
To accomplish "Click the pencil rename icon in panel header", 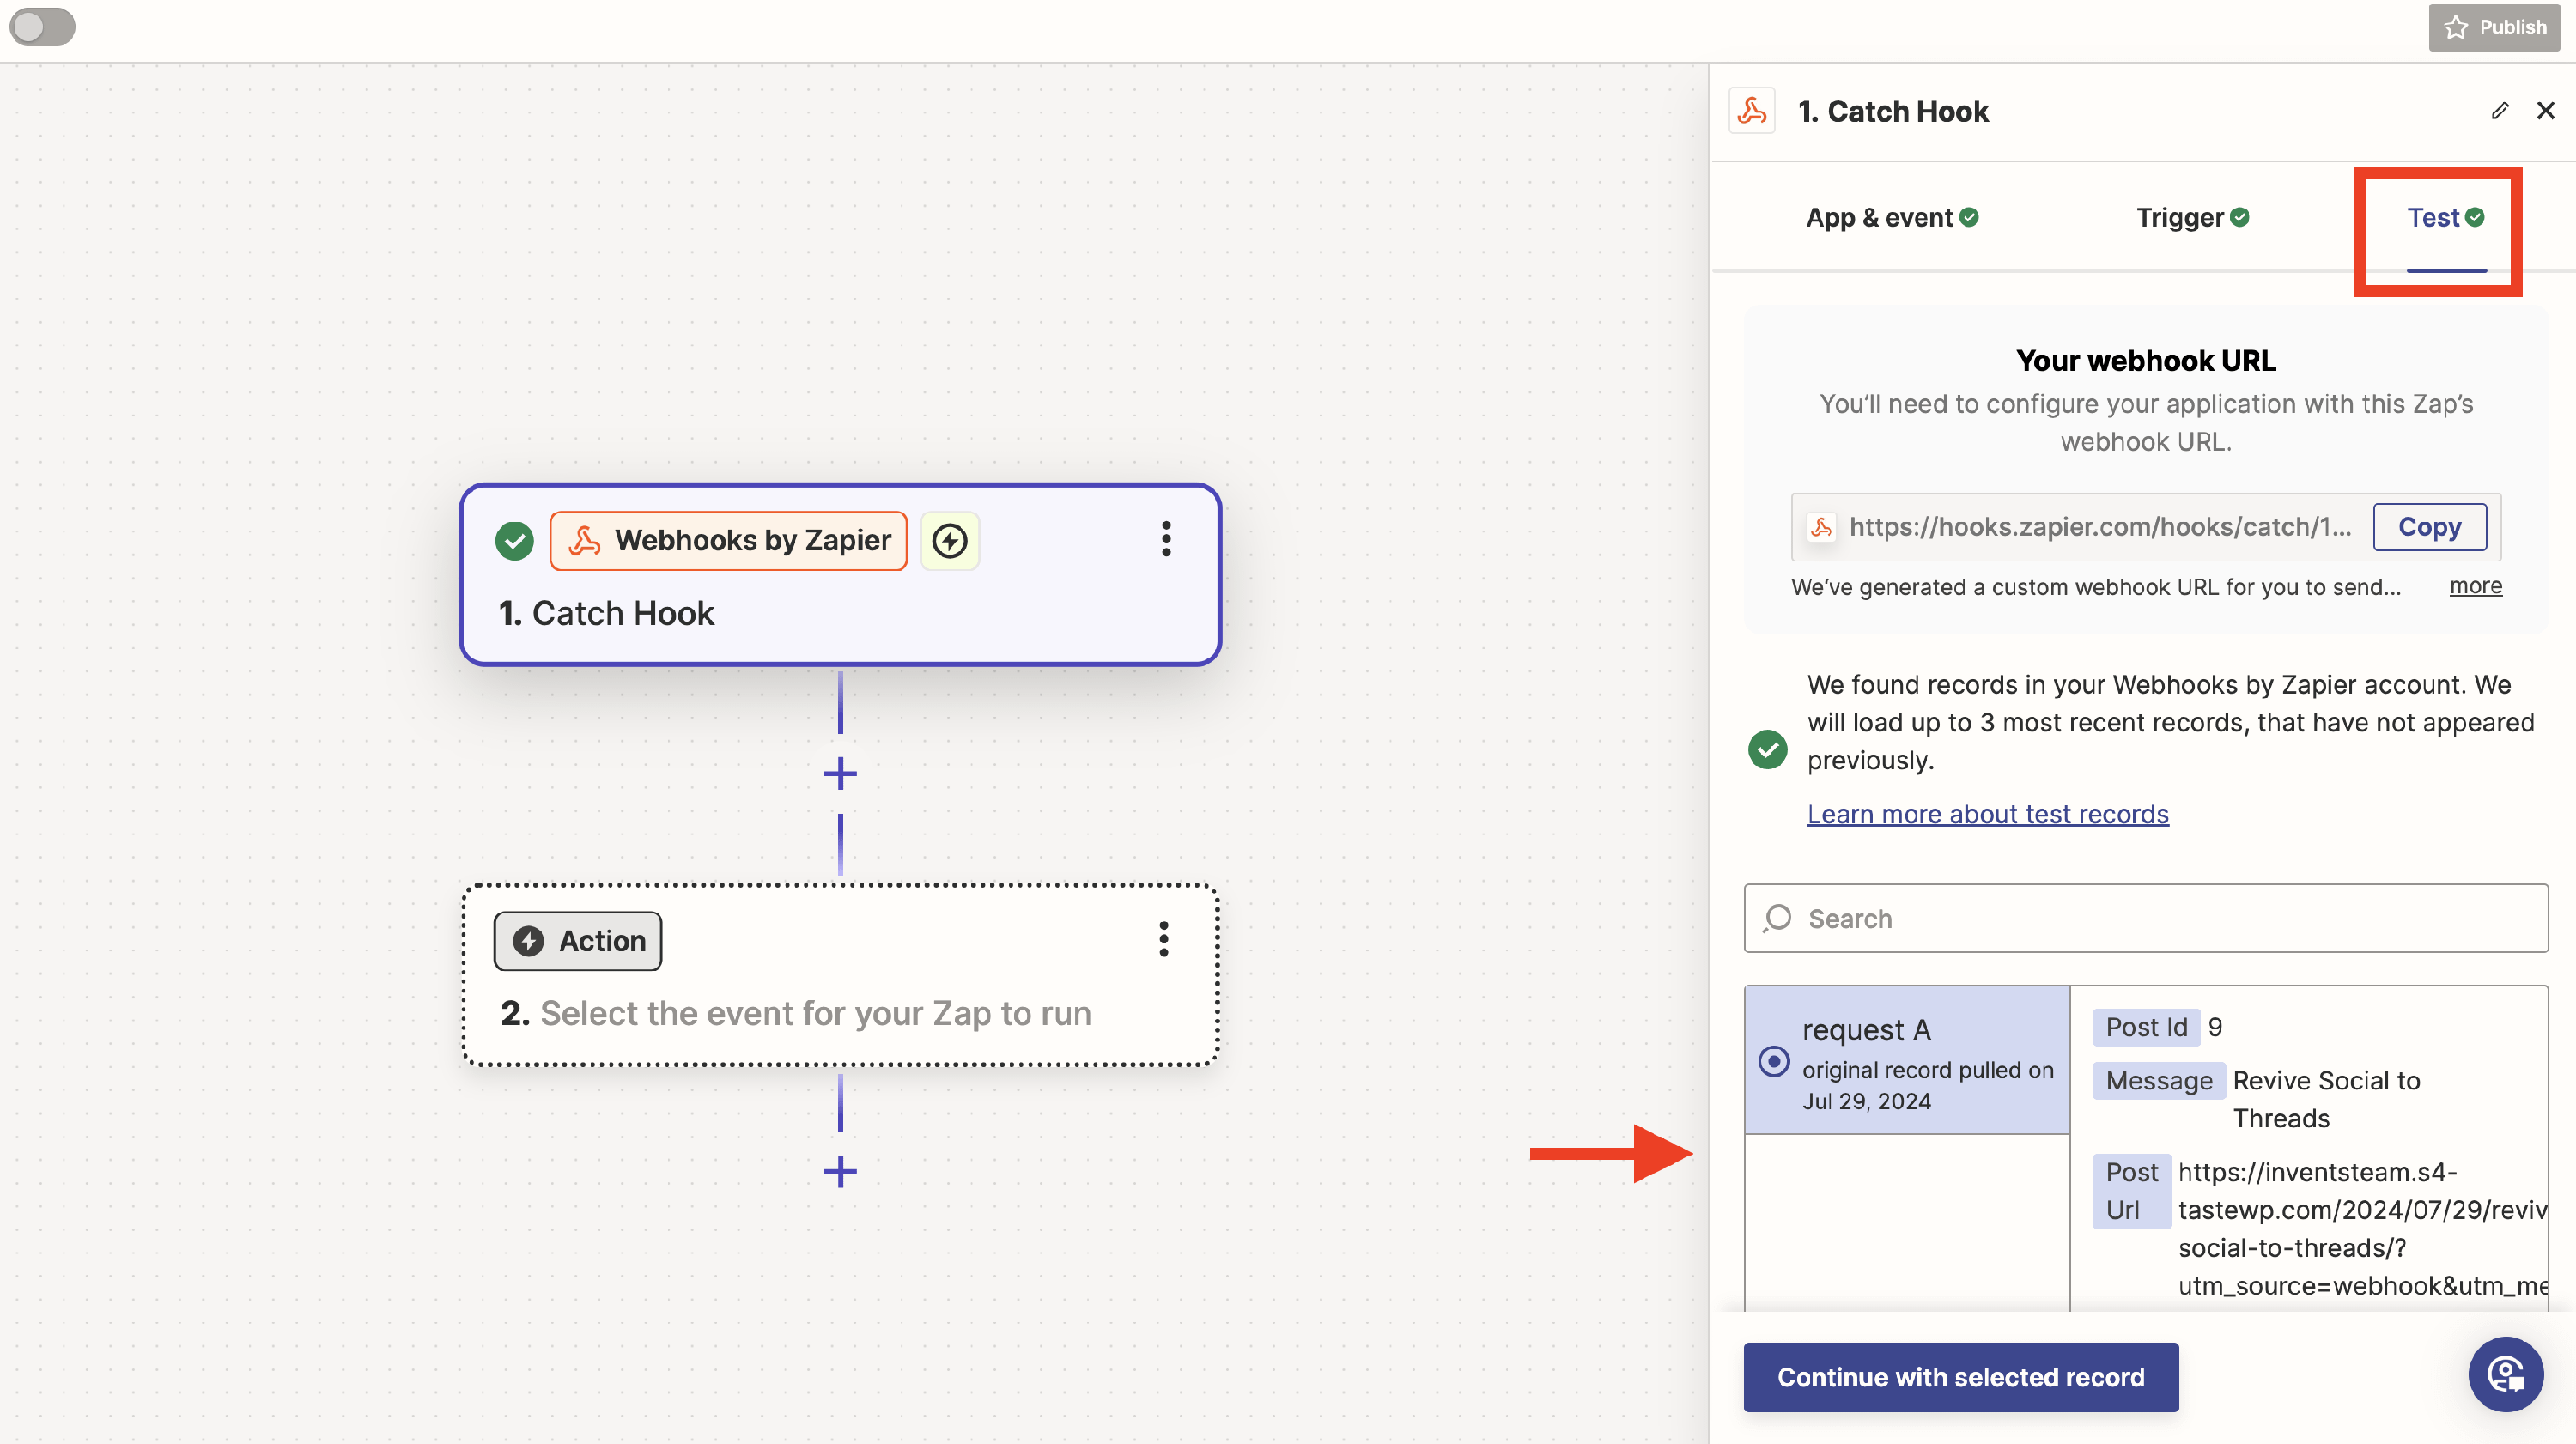I will pos(2499,111).
